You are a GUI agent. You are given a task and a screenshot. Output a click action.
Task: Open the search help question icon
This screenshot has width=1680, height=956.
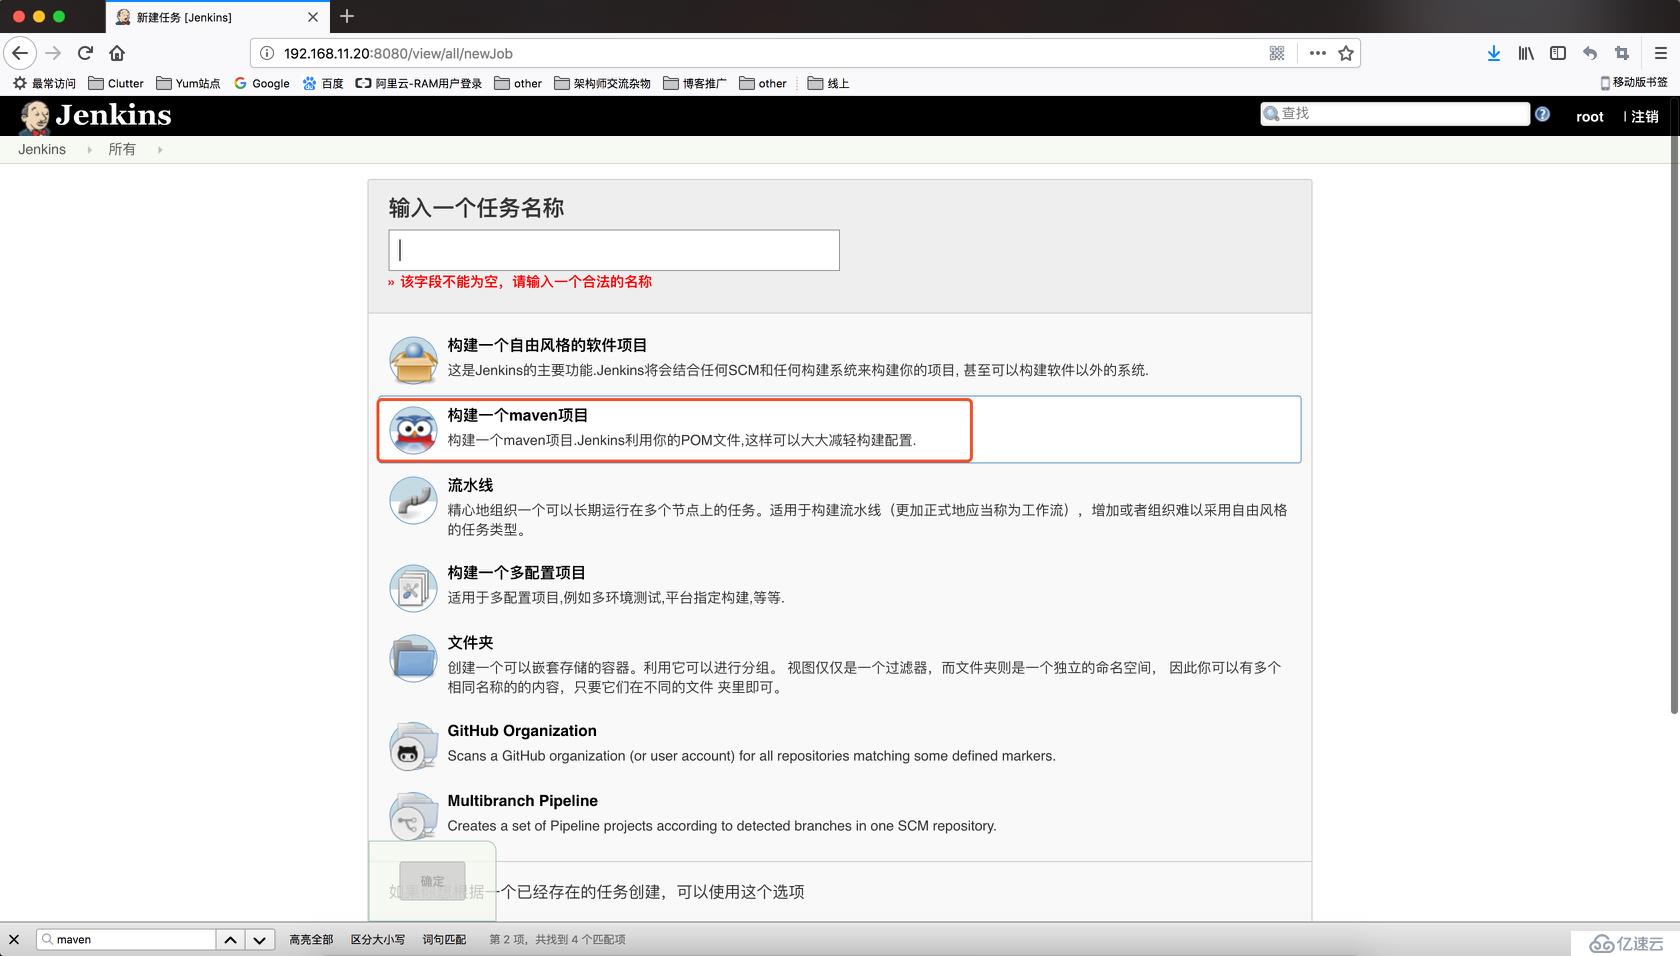click(1542, 114)
